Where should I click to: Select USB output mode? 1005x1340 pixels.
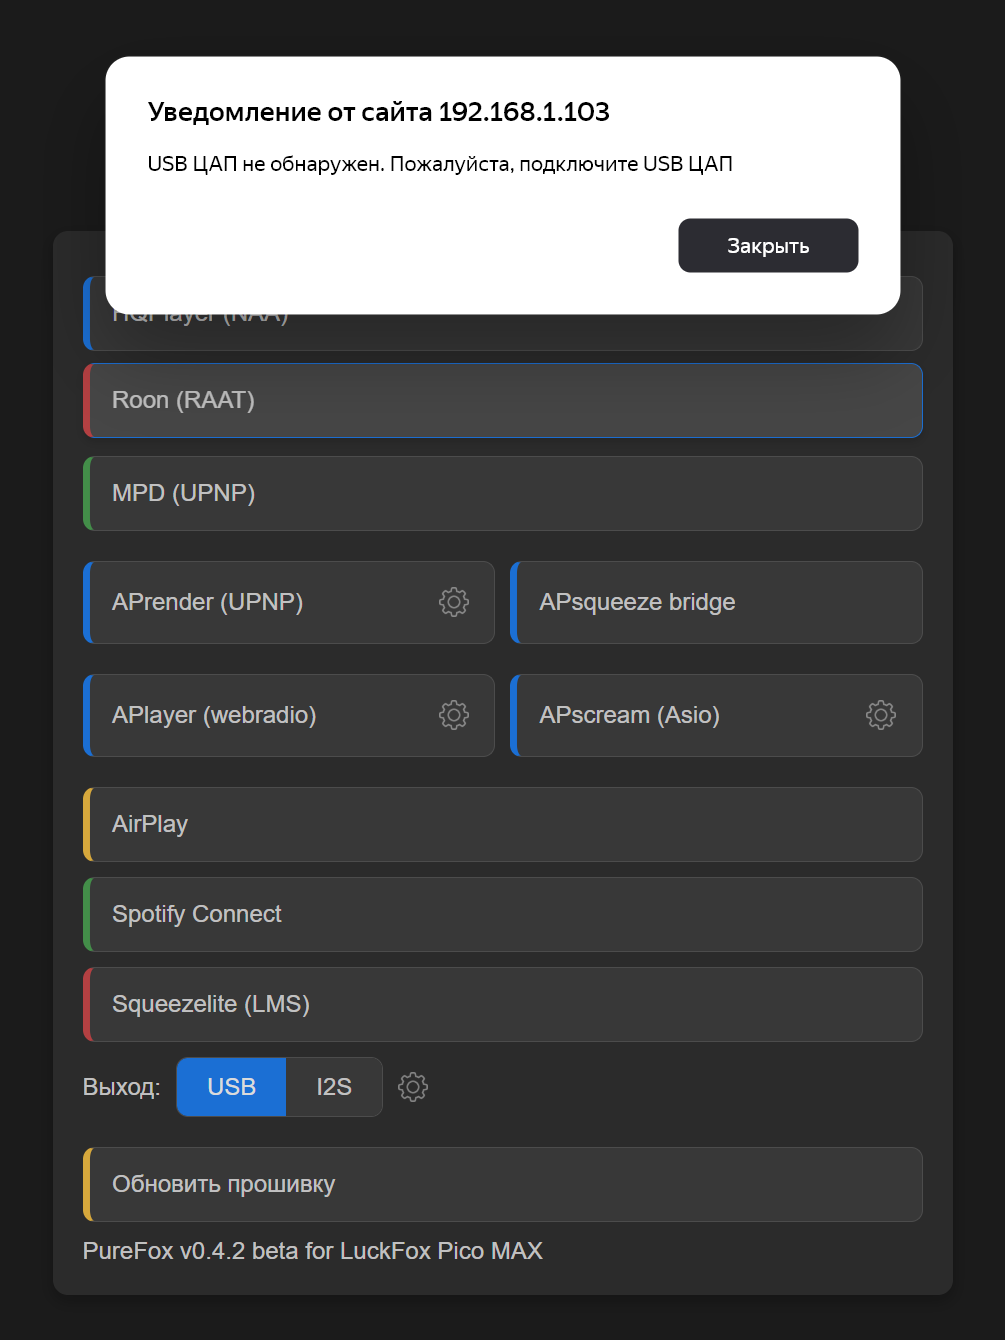[231, 1087]
